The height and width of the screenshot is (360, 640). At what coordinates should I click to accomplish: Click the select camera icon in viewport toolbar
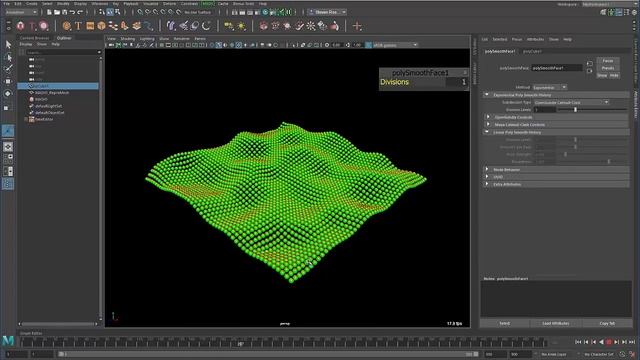point(111,45)
